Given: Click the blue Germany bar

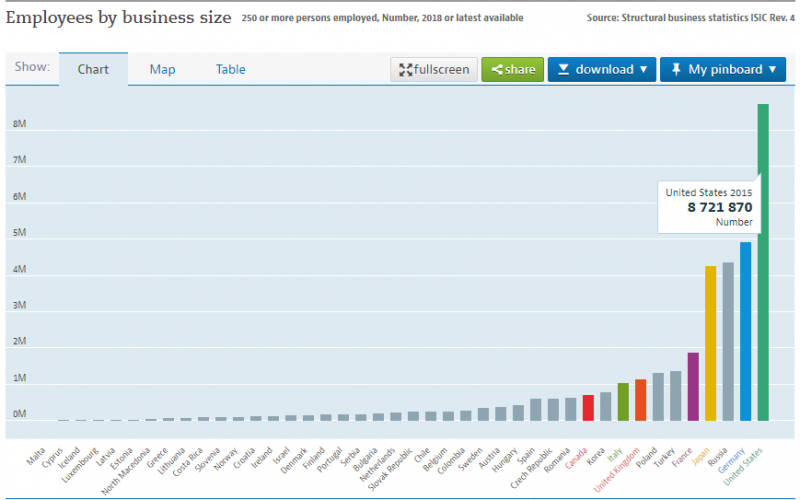Looking at the screenshot, I should click(x=745, y=331).
